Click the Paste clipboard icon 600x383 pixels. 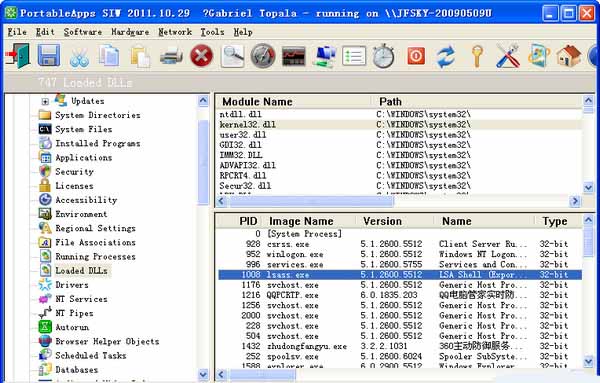140,57
